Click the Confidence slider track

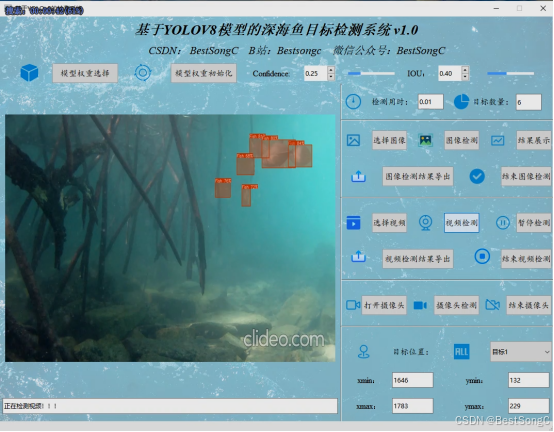[x=371, y=73]
